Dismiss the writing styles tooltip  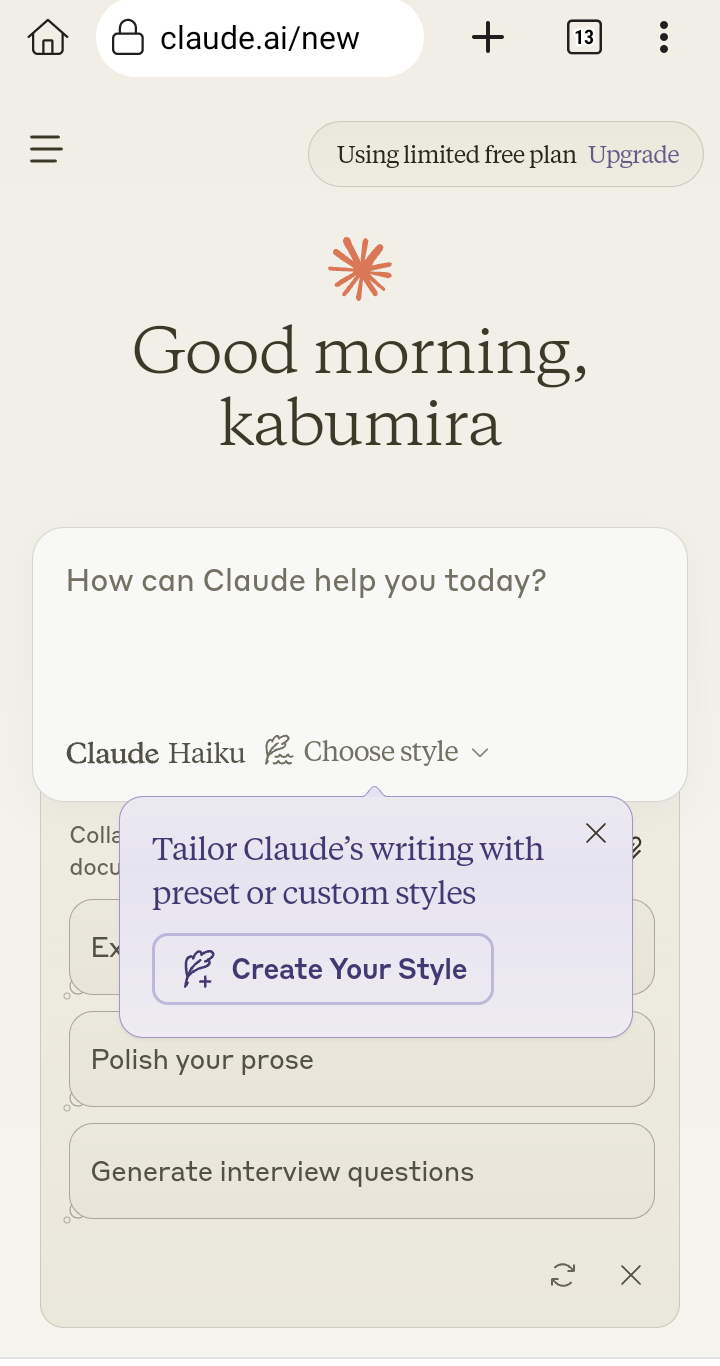(x=596, y=833)
